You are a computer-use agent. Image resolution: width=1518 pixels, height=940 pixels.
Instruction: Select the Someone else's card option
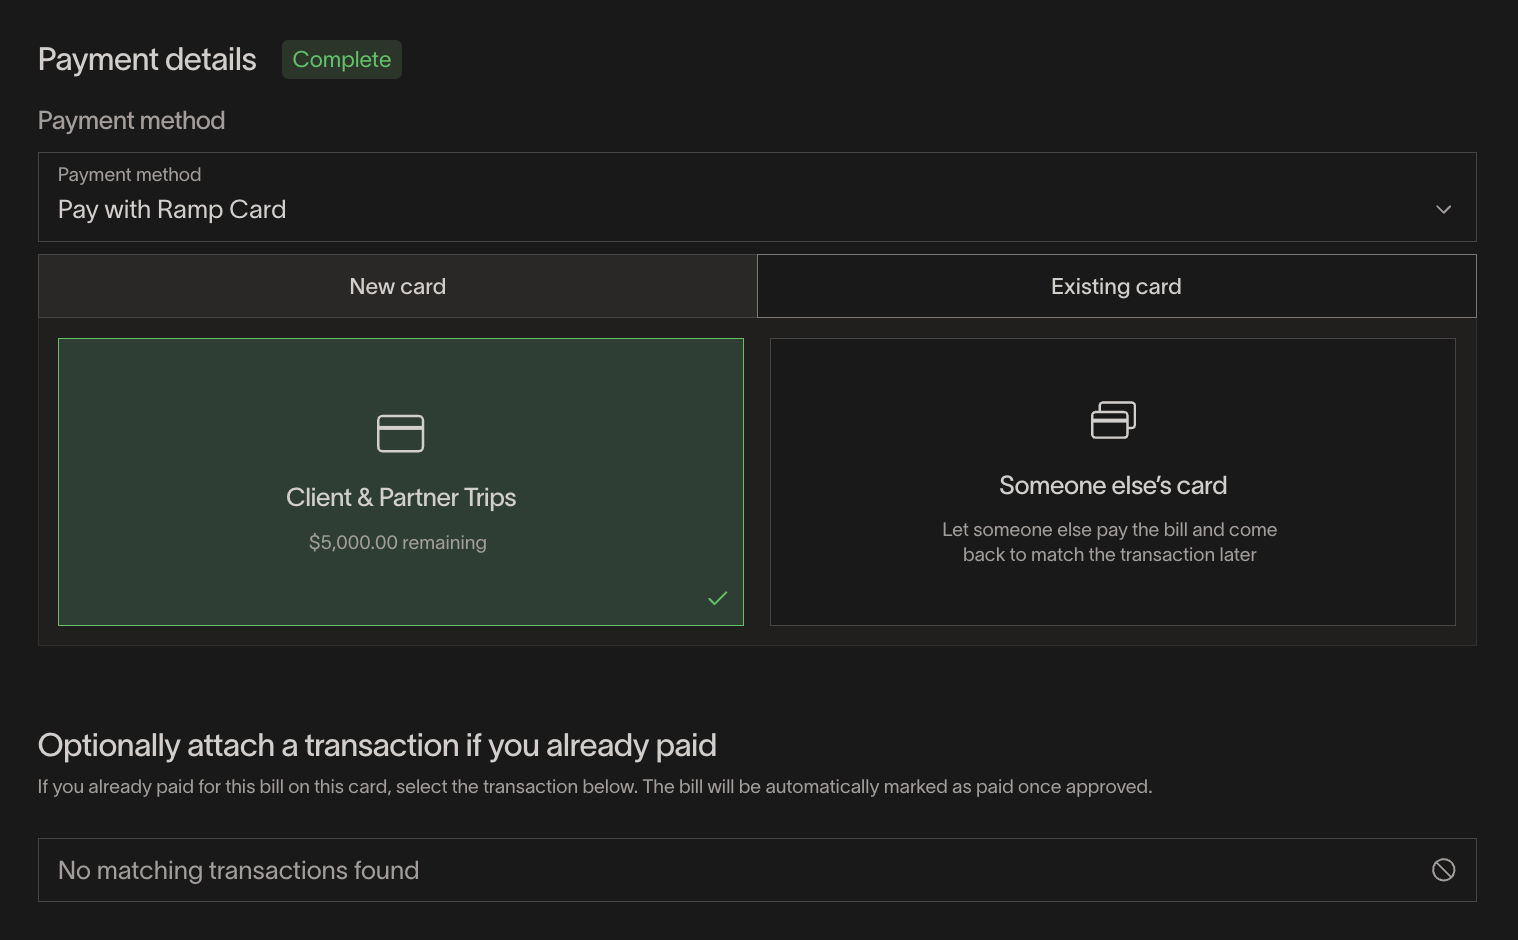(x=1112, y=481)
